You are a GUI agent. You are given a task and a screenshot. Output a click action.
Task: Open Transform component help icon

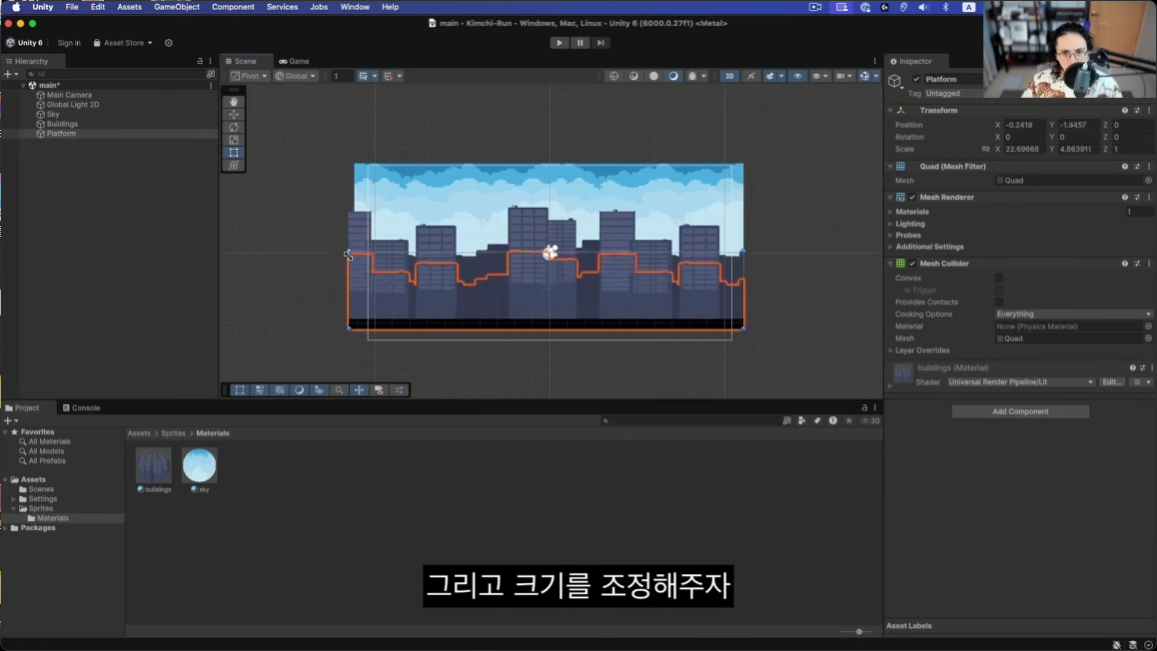(x=1125, y=111)
